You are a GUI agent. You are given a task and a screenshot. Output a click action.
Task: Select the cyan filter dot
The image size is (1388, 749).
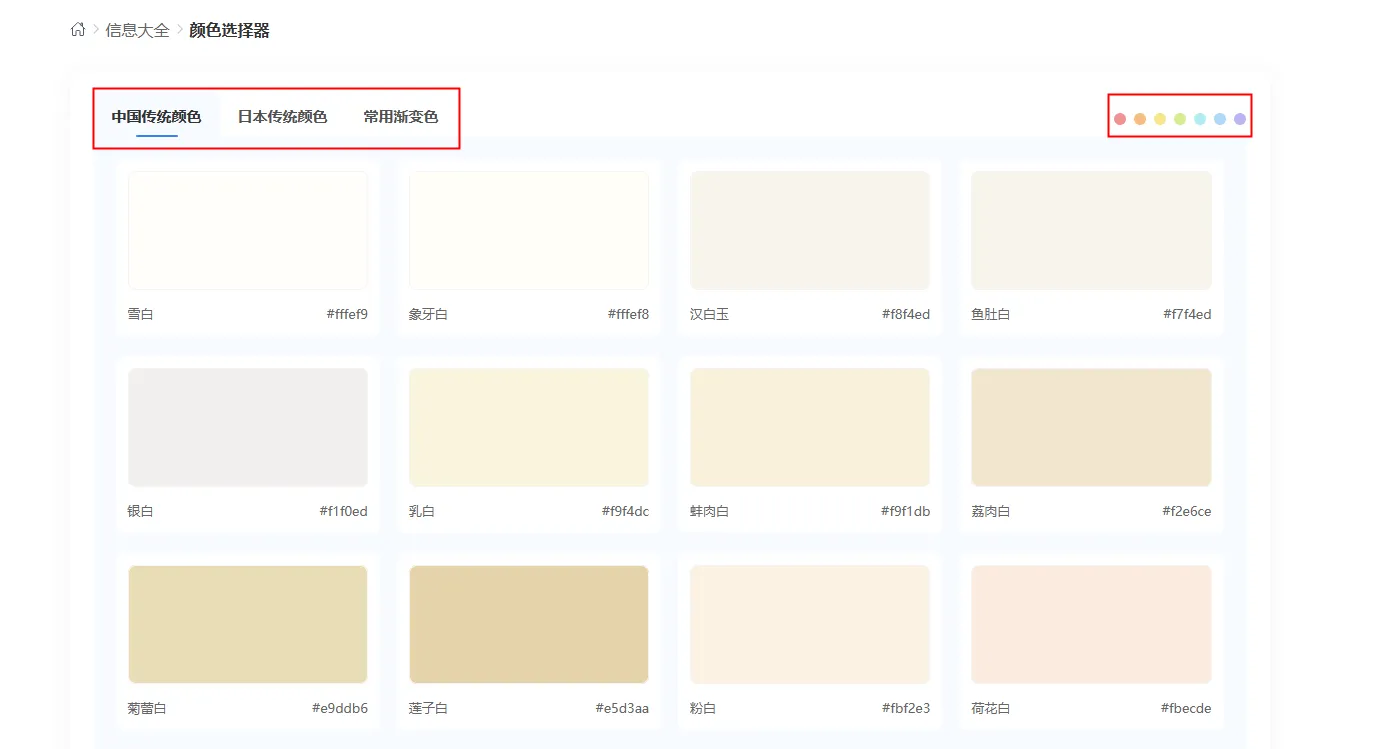coord(1200,119)
